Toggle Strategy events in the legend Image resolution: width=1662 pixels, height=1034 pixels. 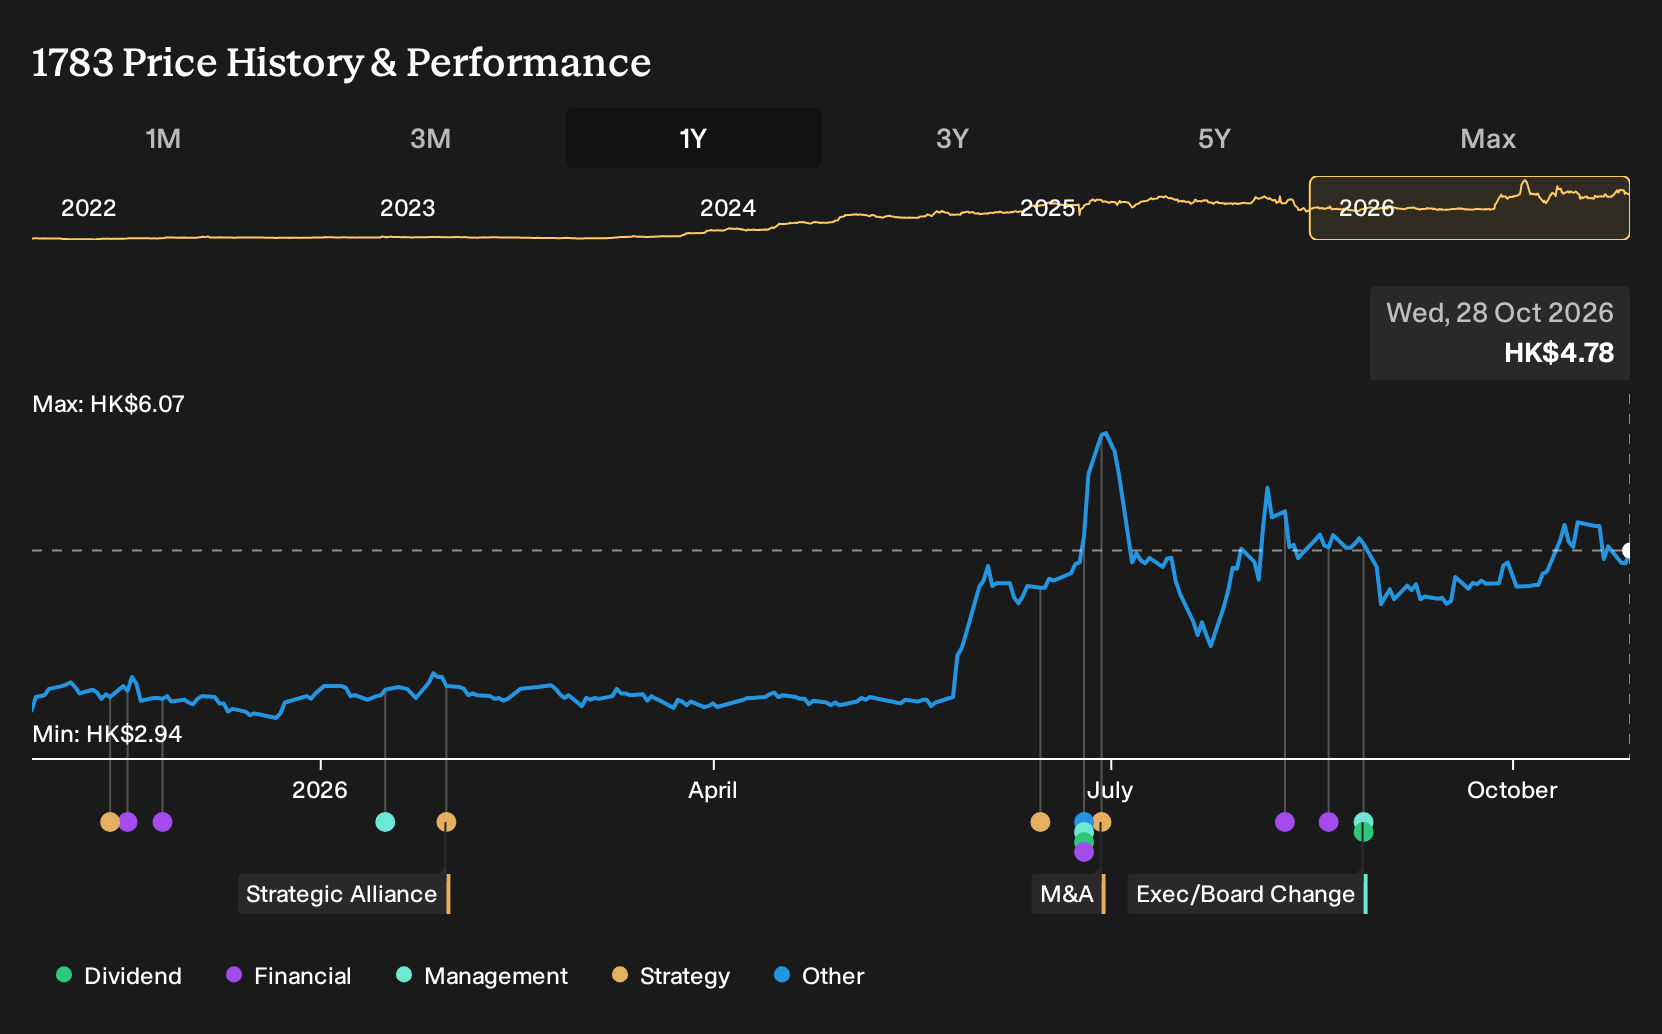coord(671,976)
